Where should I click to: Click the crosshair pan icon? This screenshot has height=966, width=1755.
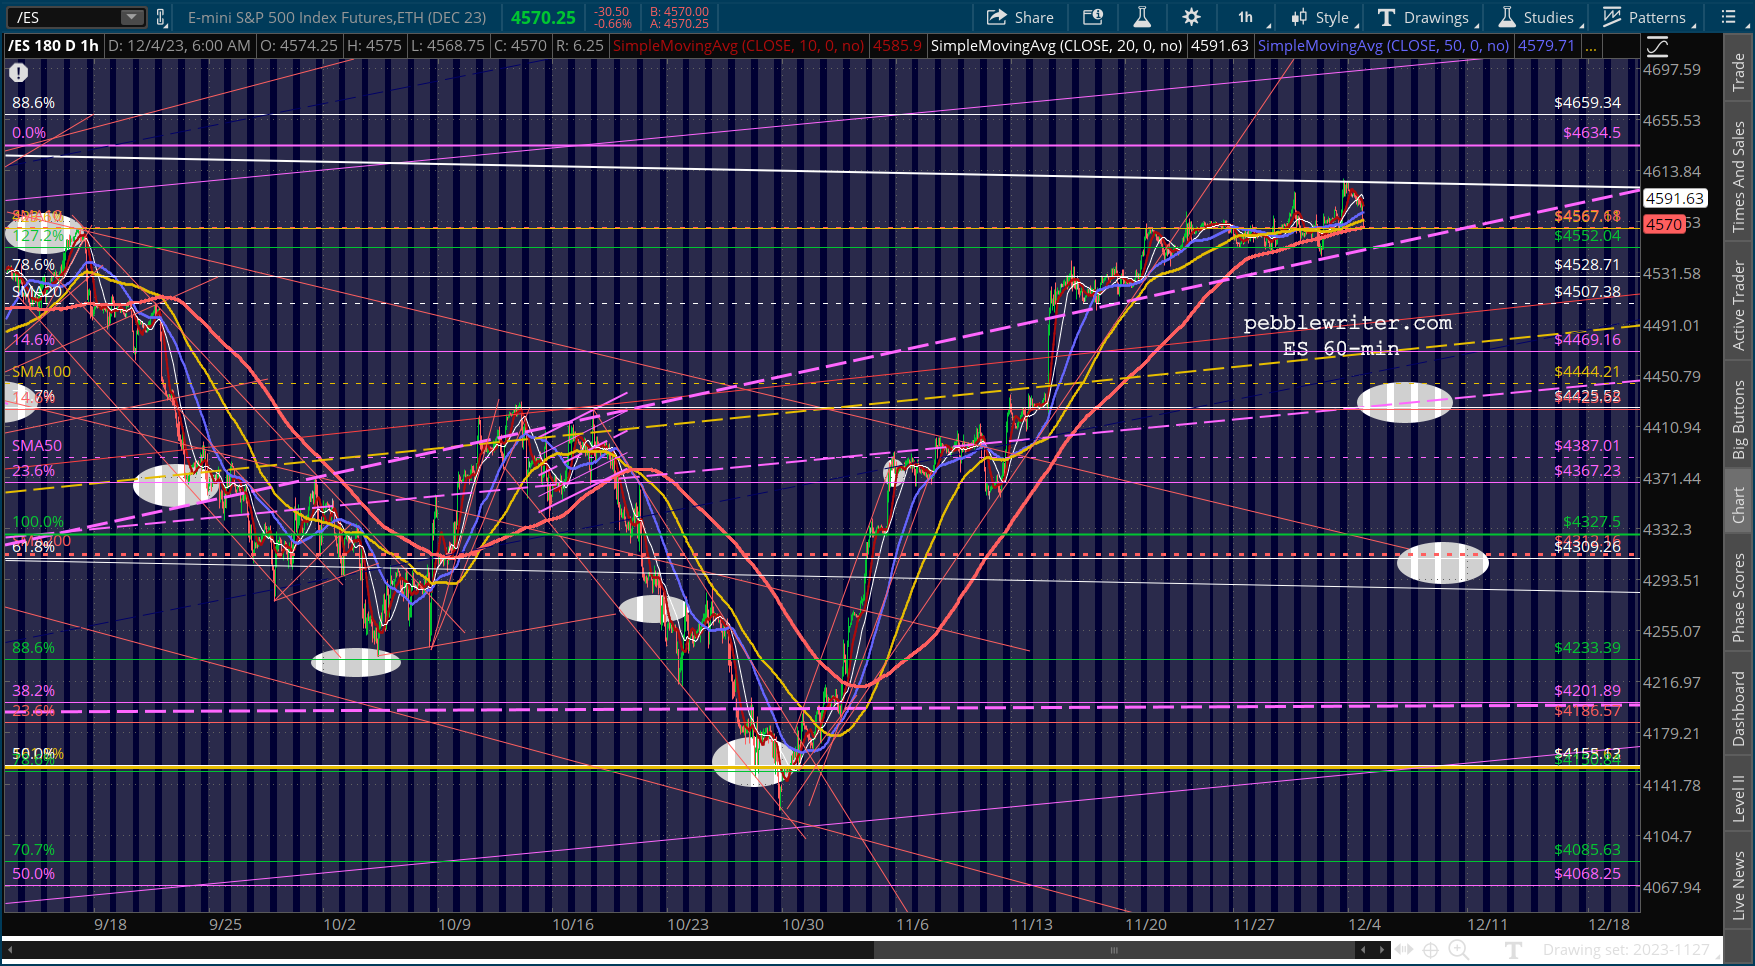point(1431,950)
